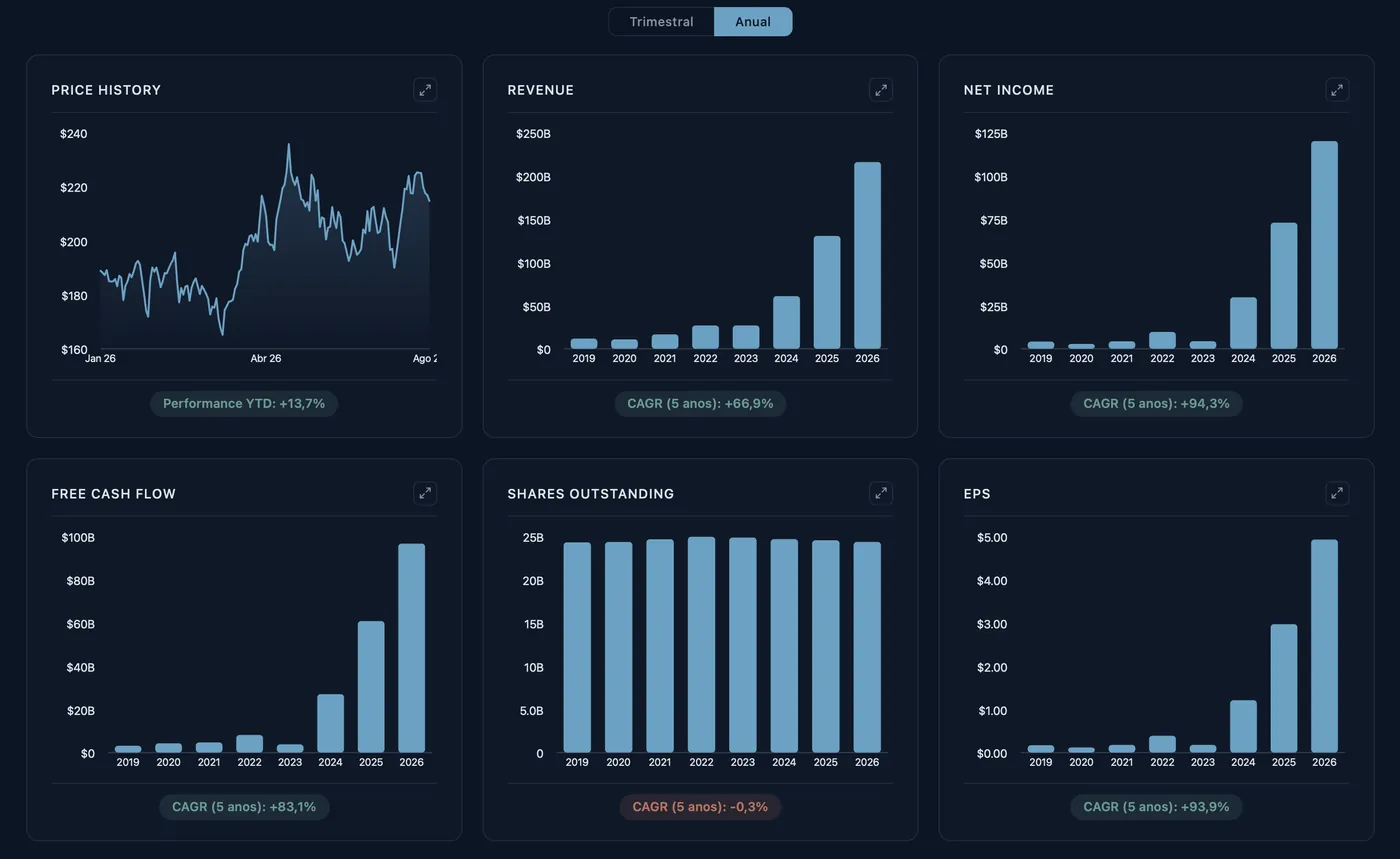Click the 2026 bar in Free Cash Flow chart
The height and width of the screenshot is (859, 1400).
coord(411,648)
